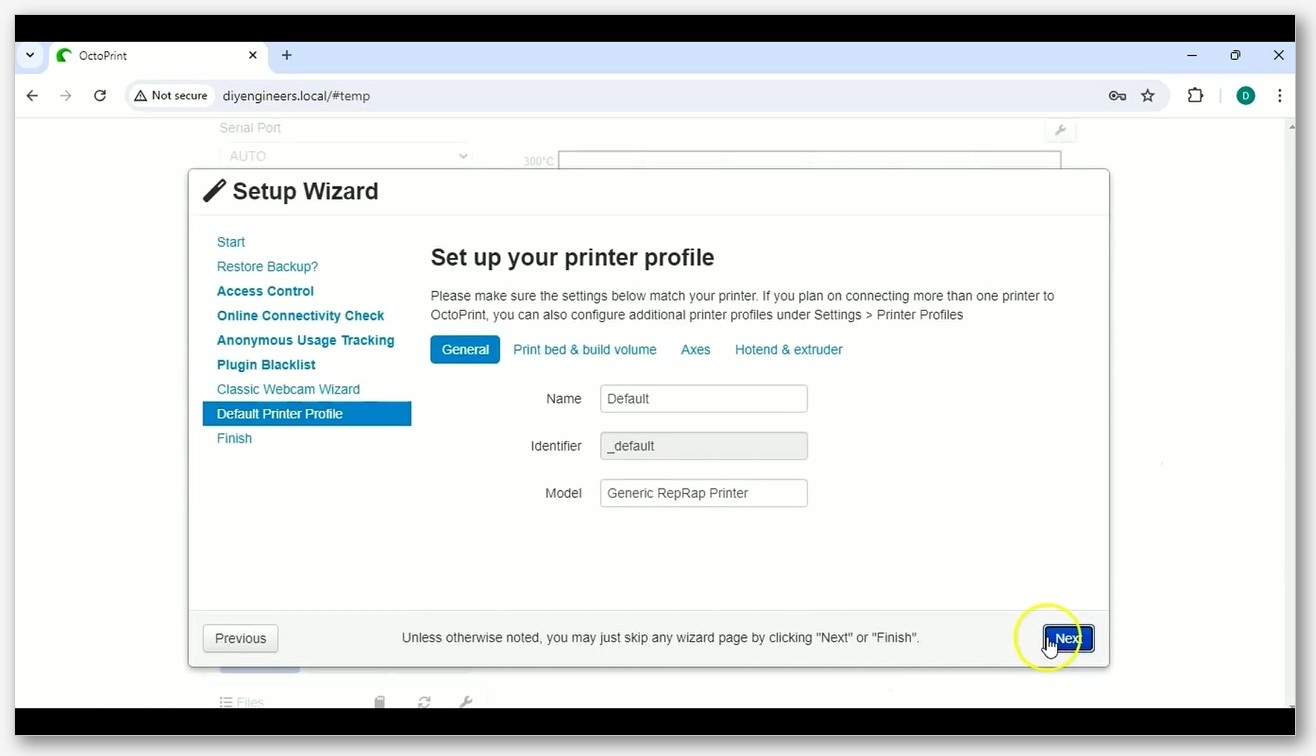
Task: Click the browser back arrow
Action: click(x=32, y=96)
